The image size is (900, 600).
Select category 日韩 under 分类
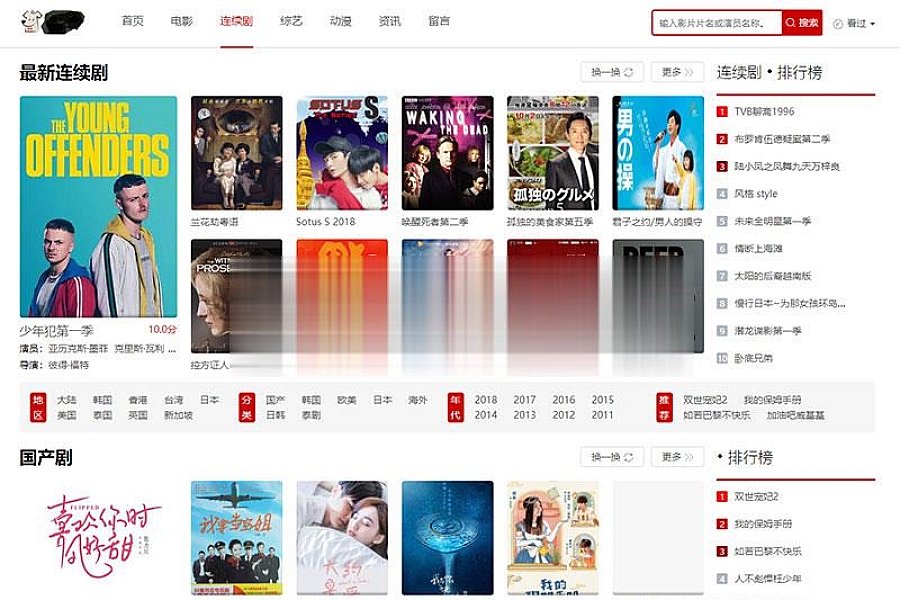pyautogui.click(x=276, y=415)
